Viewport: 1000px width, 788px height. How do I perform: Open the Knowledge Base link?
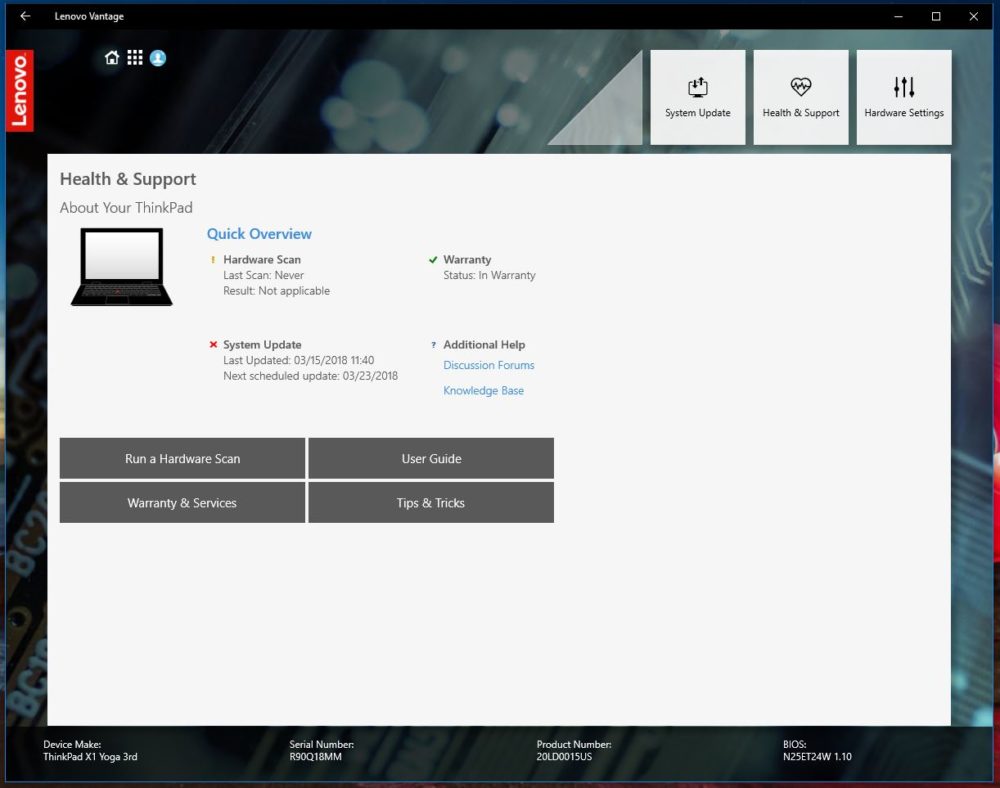[x=483, y=391]
